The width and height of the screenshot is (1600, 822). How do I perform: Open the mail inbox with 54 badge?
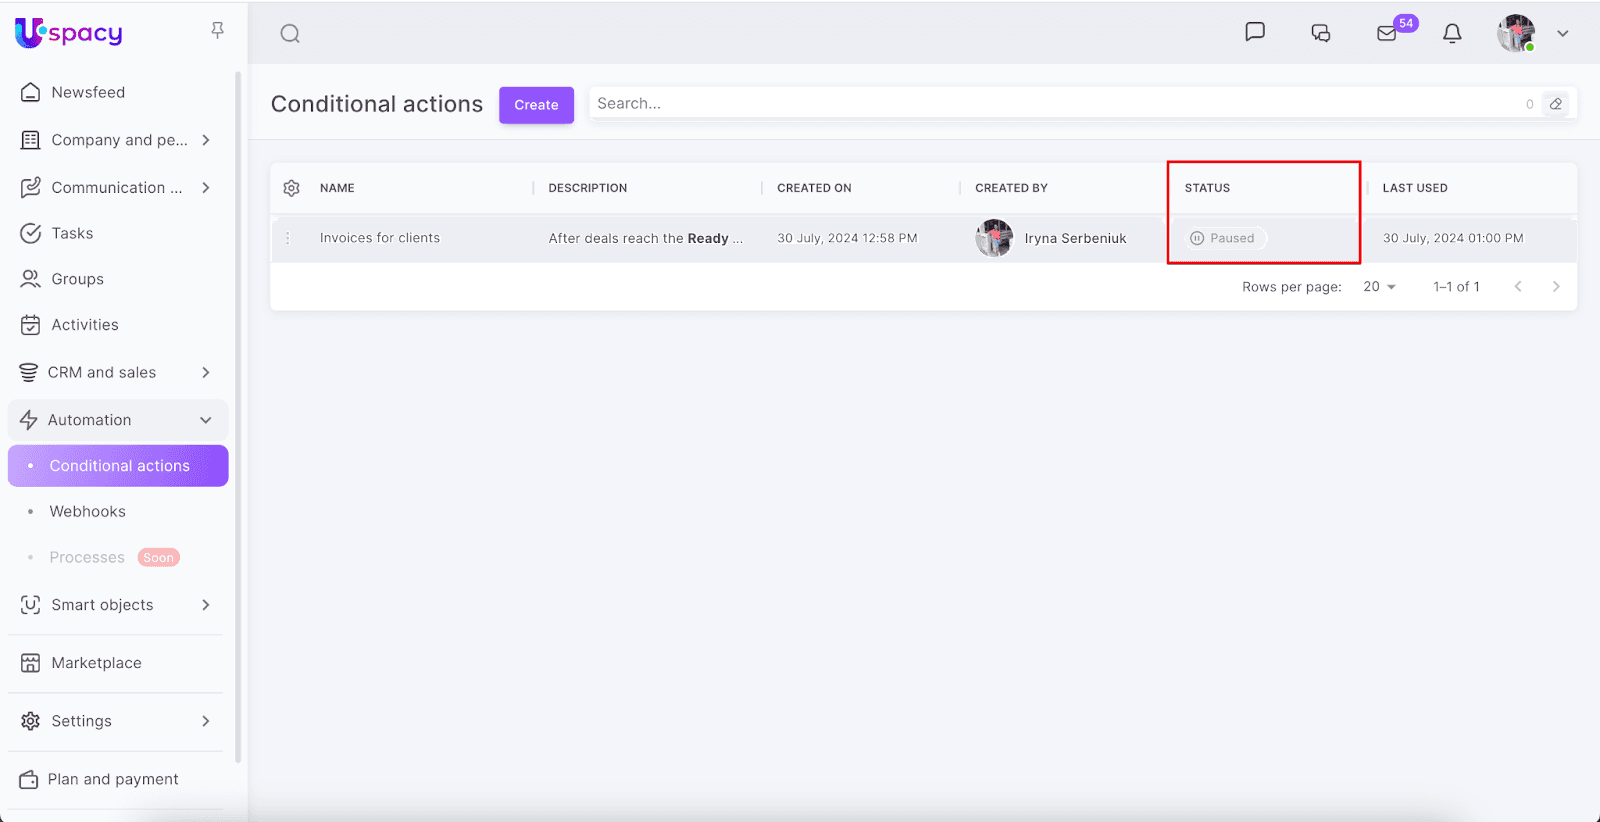tap(1387, 33)
